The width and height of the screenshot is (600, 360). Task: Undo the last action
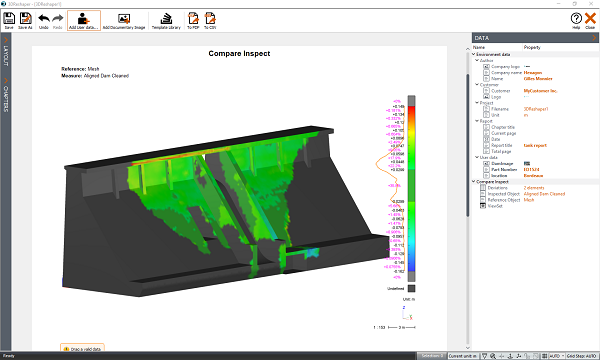[x=44, y=20]
